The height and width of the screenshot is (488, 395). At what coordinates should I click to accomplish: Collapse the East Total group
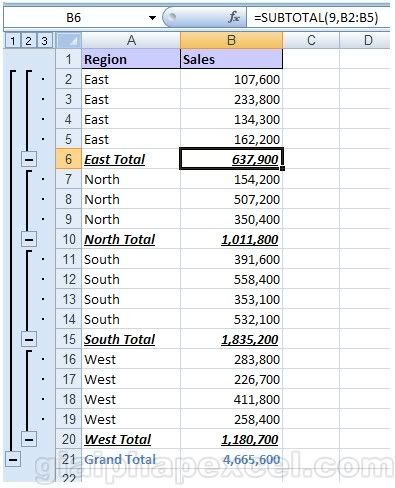29,159
